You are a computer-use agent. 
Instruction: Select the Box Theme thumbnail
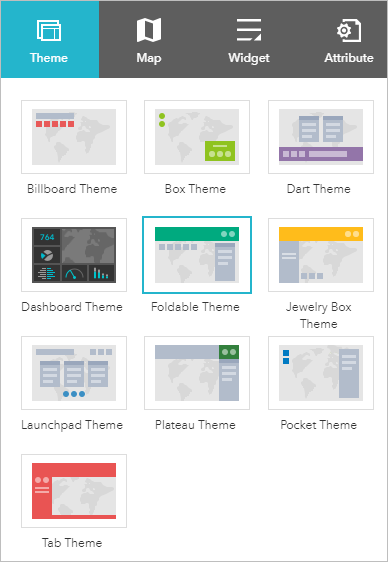197,137
